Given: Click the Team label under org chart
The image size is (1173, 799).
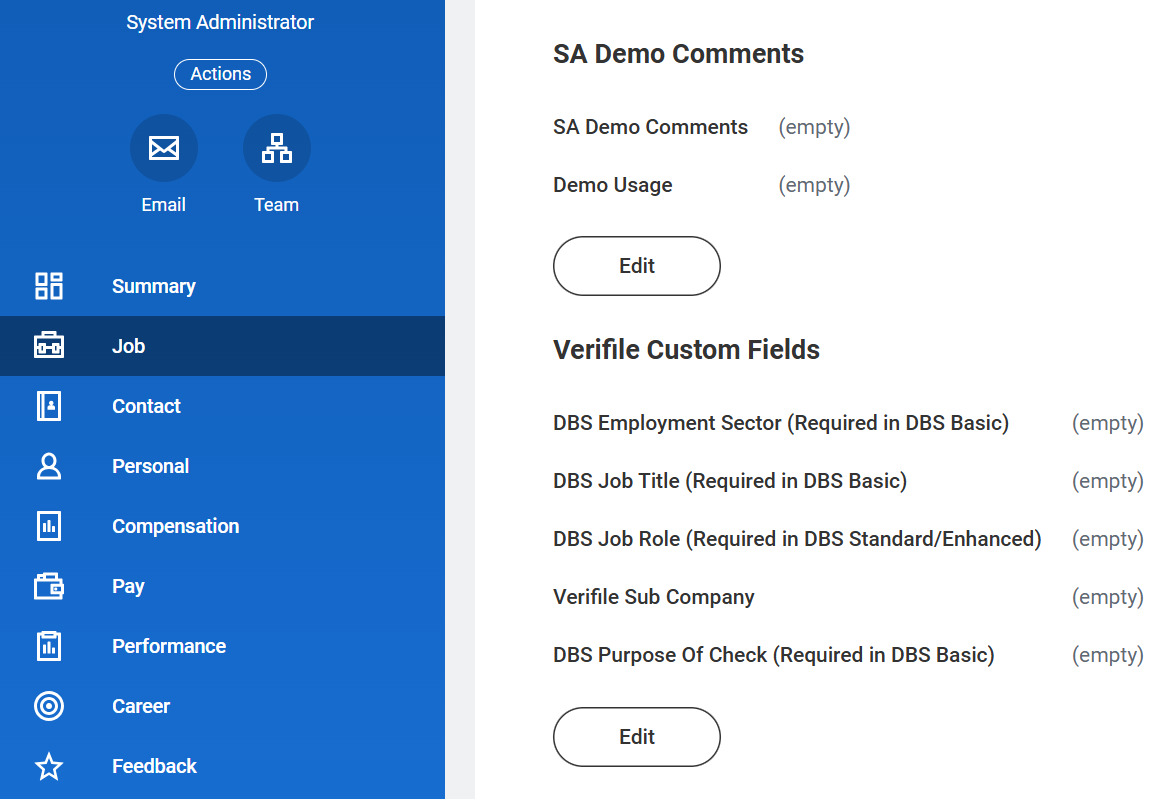Looking at the screenshot, I should pos(277,205).
